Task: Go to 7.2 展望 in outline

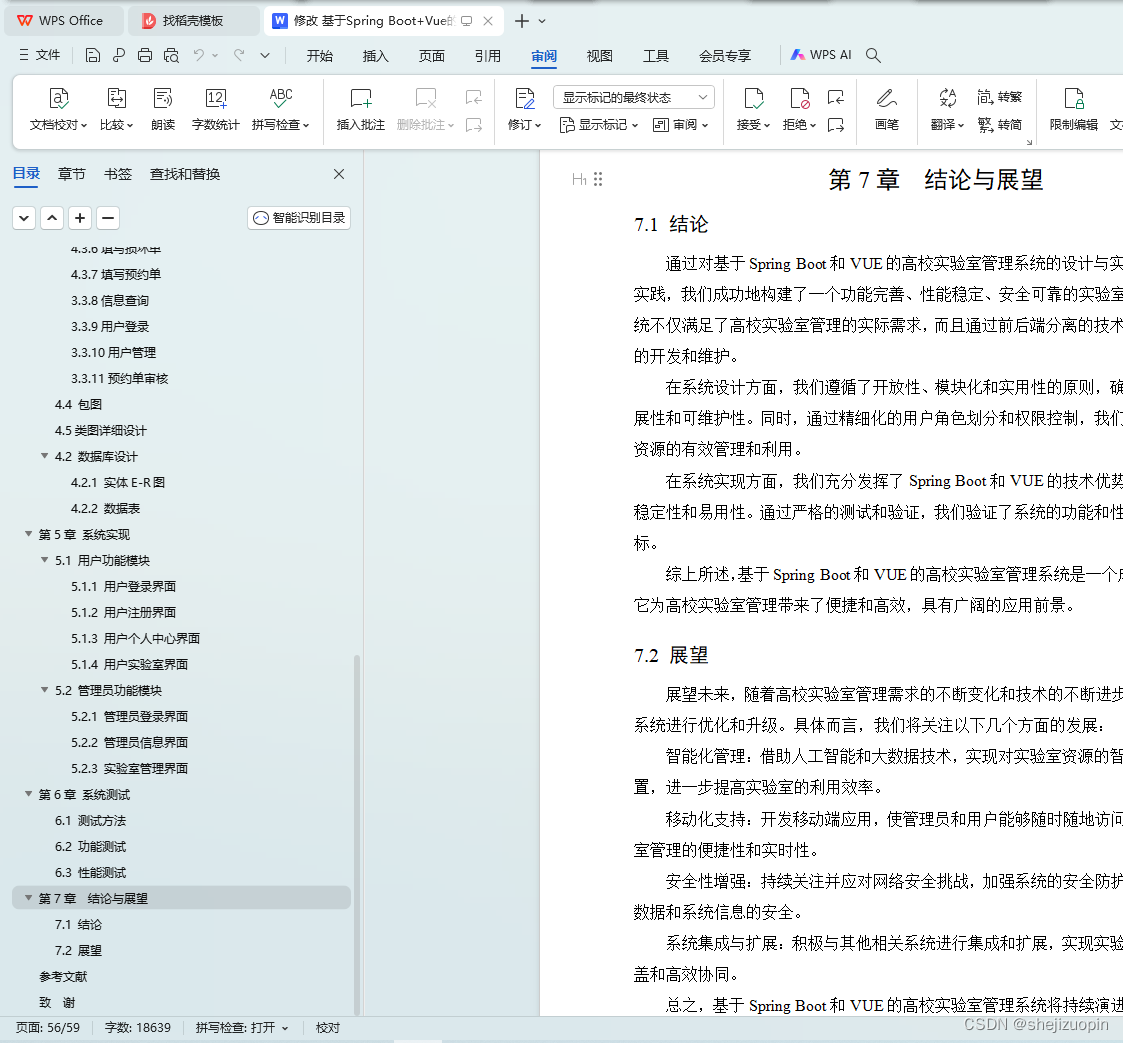Action: pyautogui.click(x=78, y=951)
